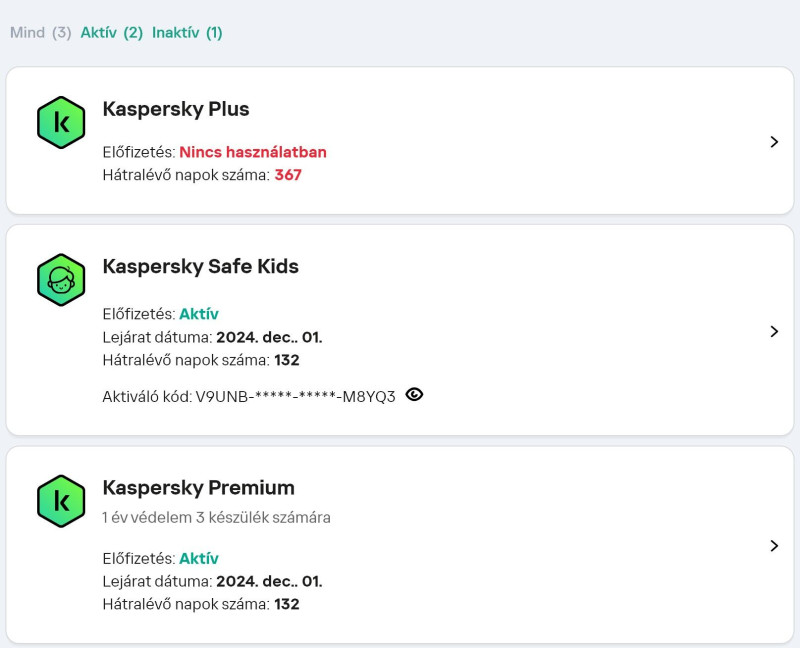Image resolution: width=800 pixels, height=648 pixels.
Task: Open the Kaspersky Safe Kids title
Action: [201, 266]
